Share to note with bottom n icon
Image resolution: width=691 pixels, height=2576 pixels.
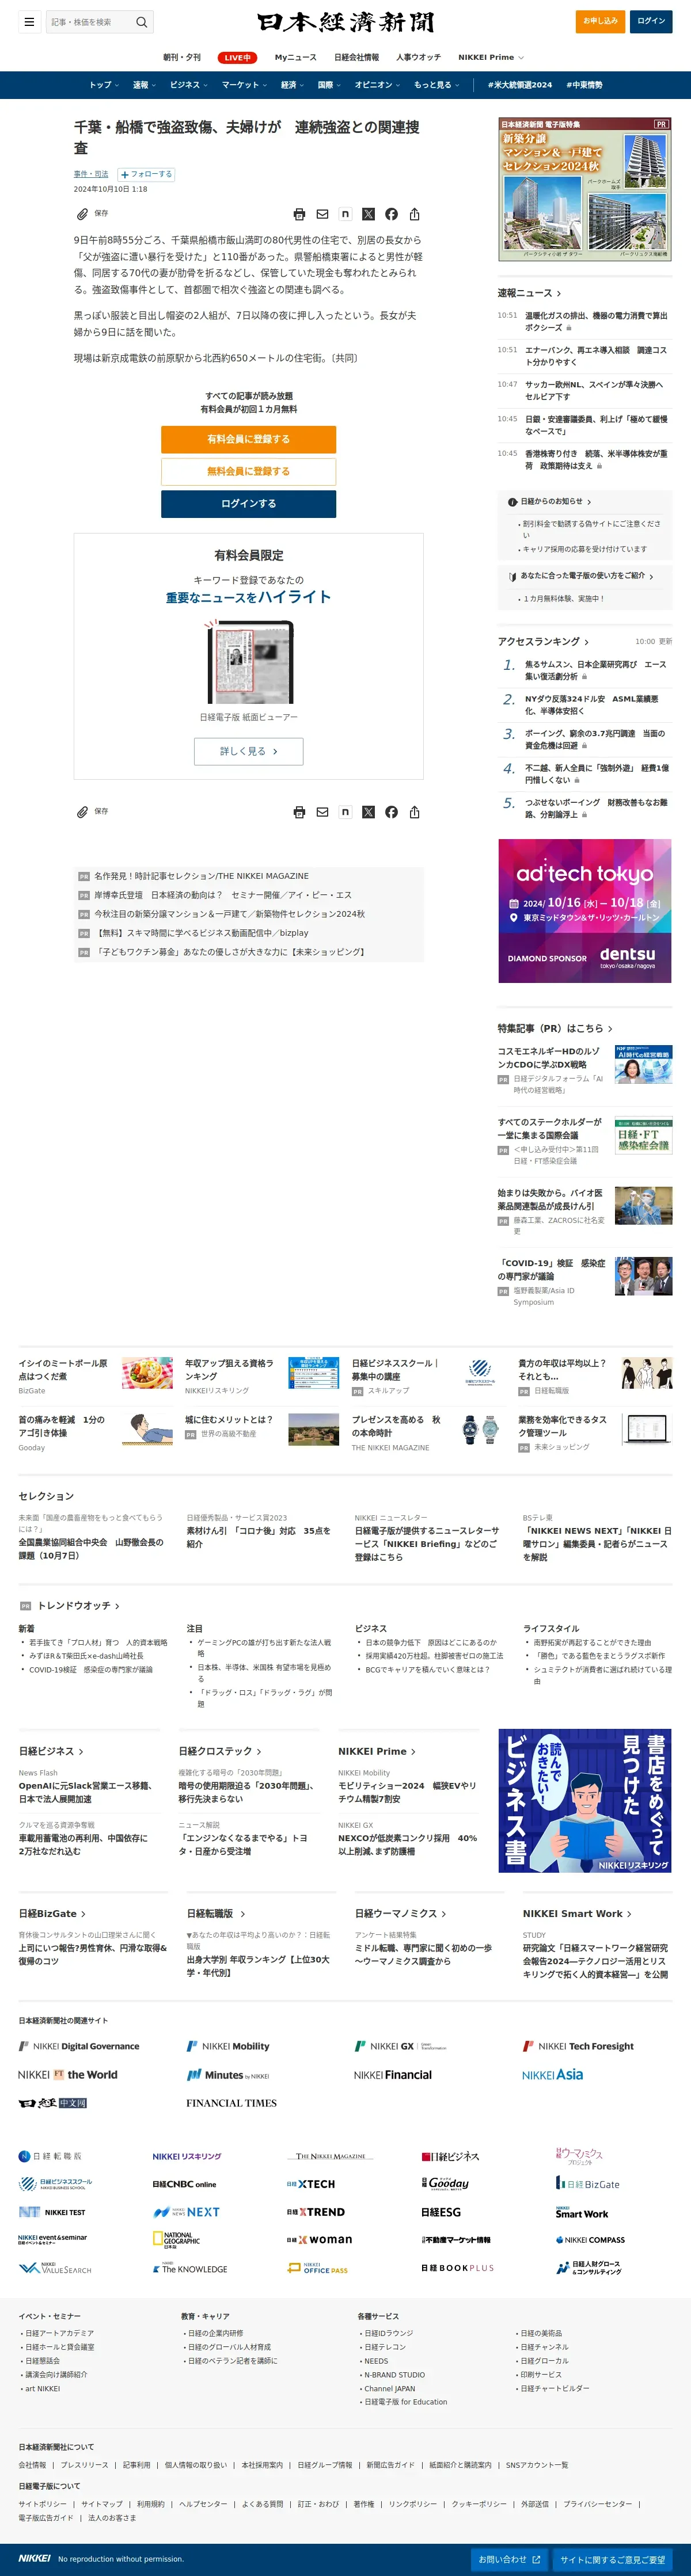(345, 812)
